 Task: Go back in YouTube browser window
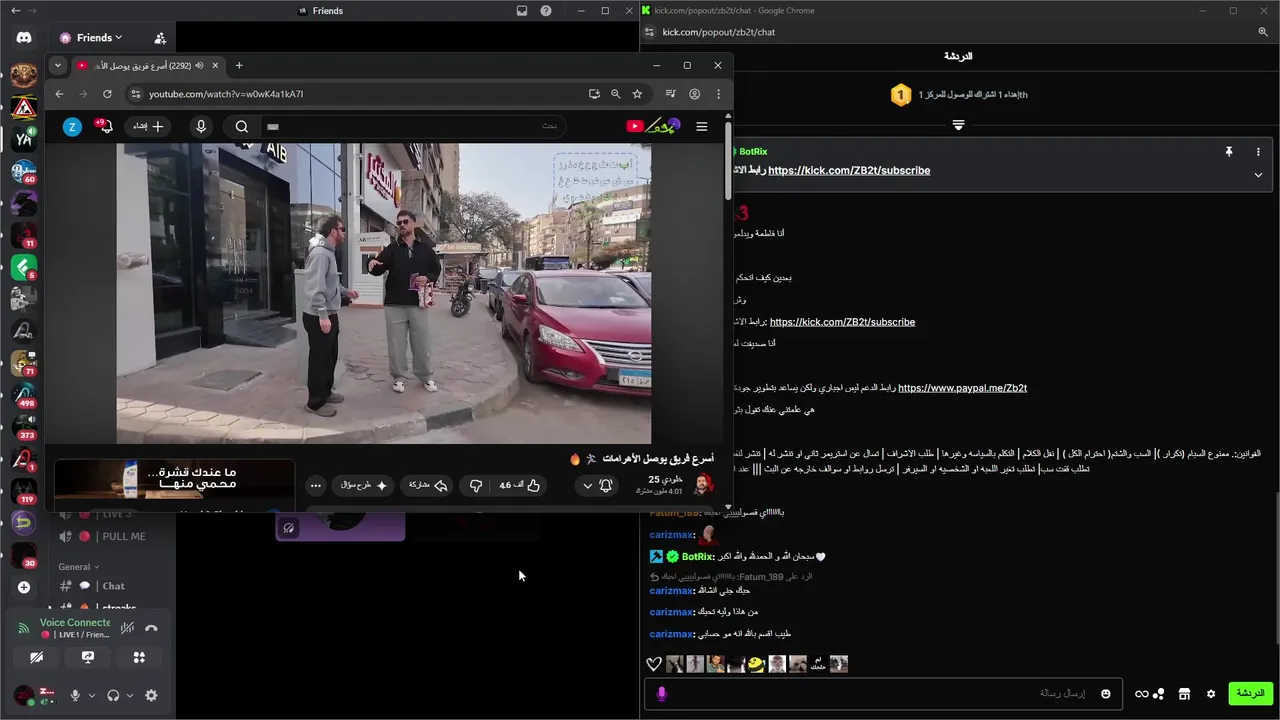pyautogui.click(x=59, y=94)
